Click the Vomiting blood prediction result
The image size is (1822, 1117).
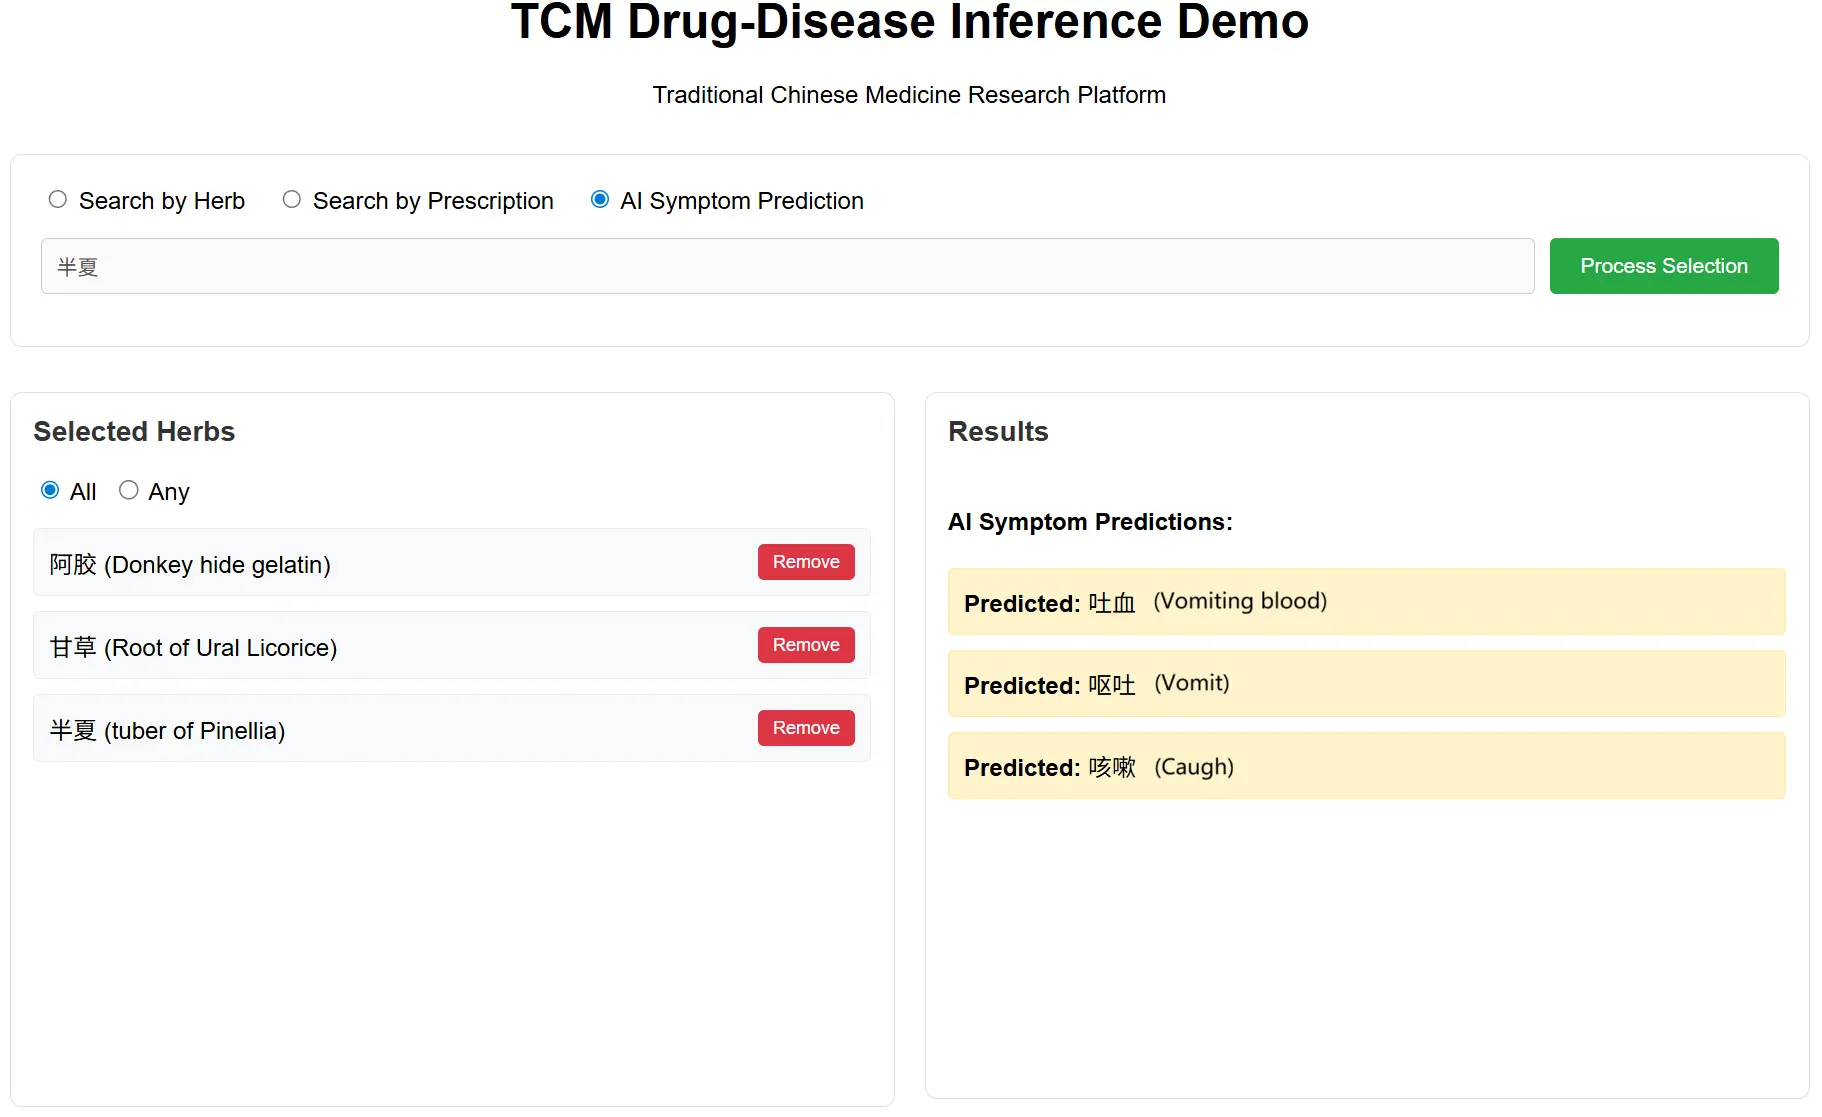click(1365, 602)
